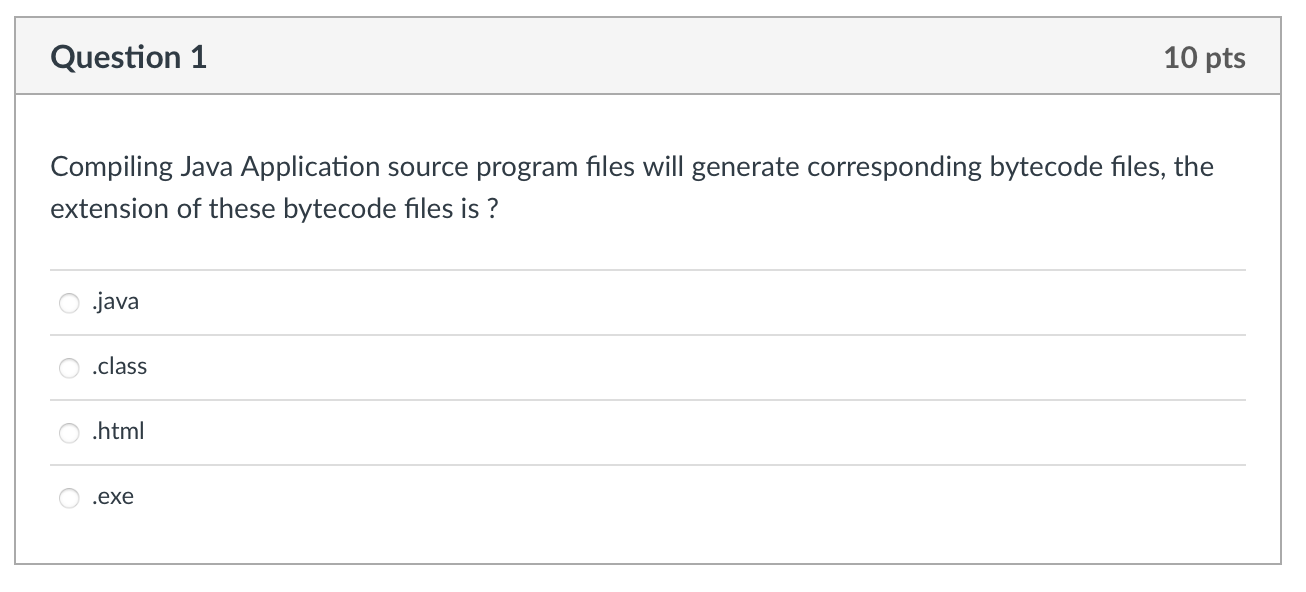Click the ".java" answer label text

114,302
